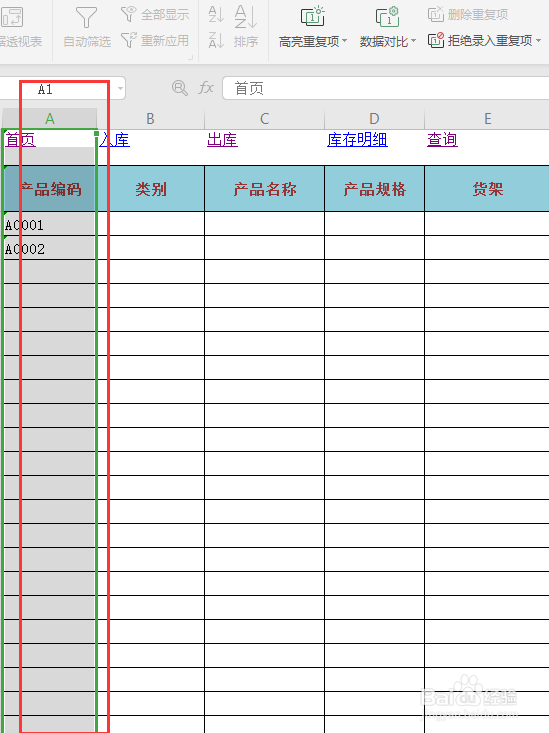
Task: Click Highlight Duplicates (高亮重复项) icon
Action: (312, 17)
